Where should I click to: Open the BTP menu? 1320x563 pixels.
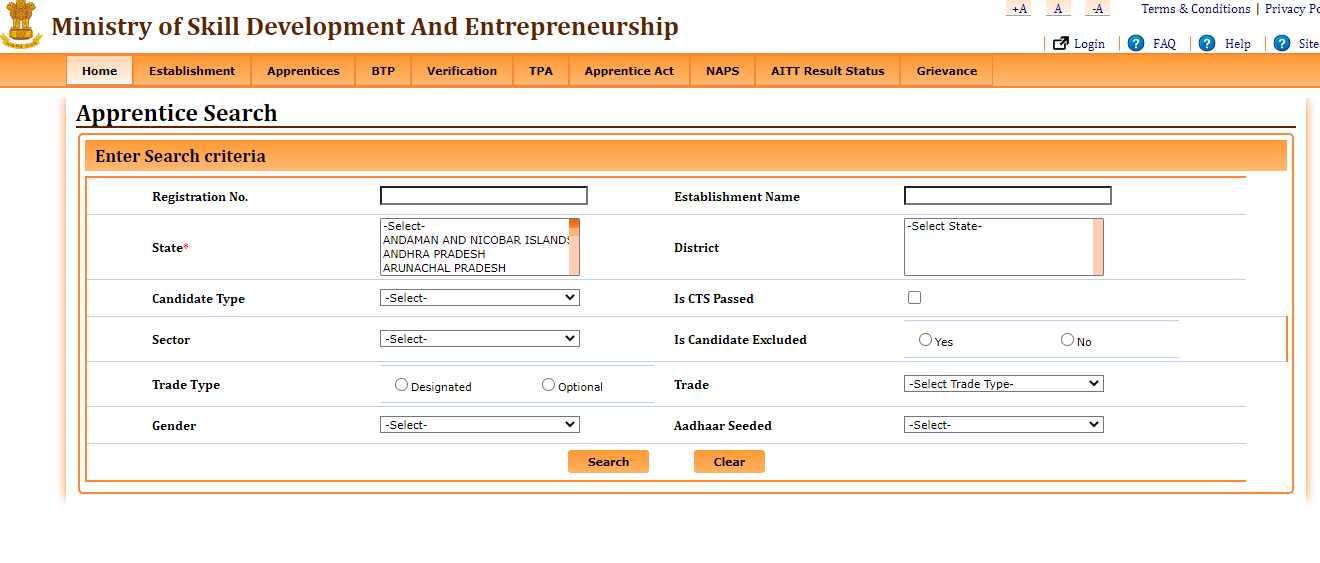click(383, 71)
